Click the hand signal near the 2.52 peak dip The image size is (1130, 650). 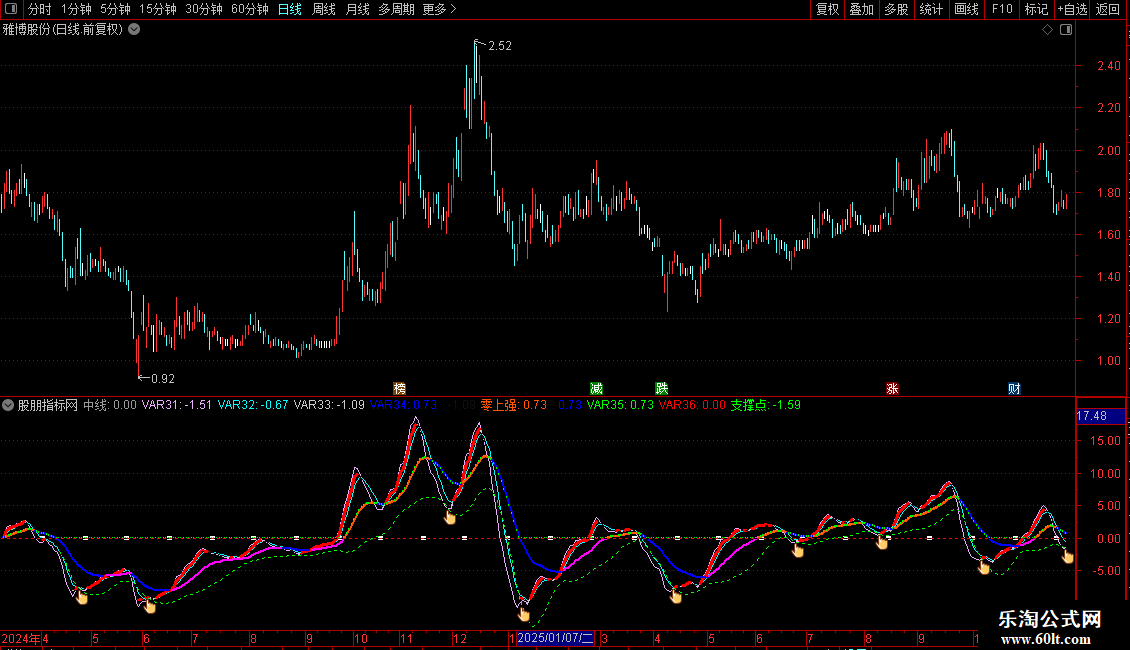(450, 517)
